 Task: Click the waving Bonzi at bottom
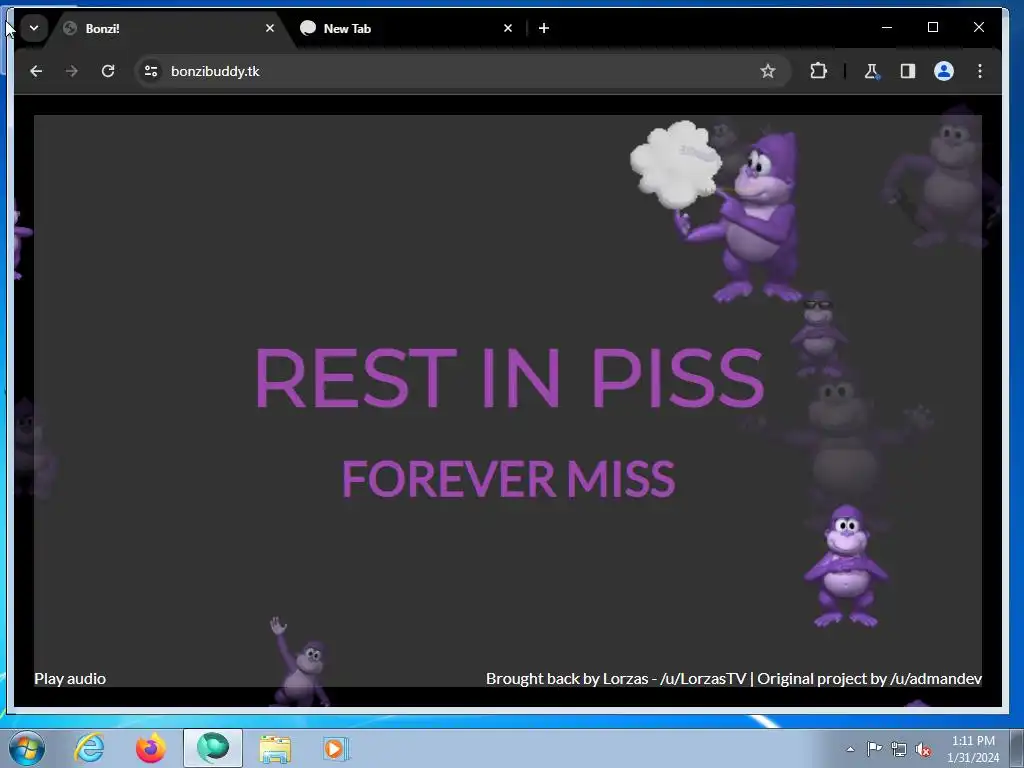[x=300, y=661]
